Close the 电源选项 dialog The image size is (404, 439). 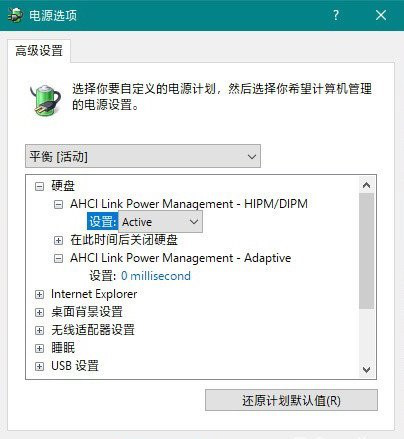381,15
